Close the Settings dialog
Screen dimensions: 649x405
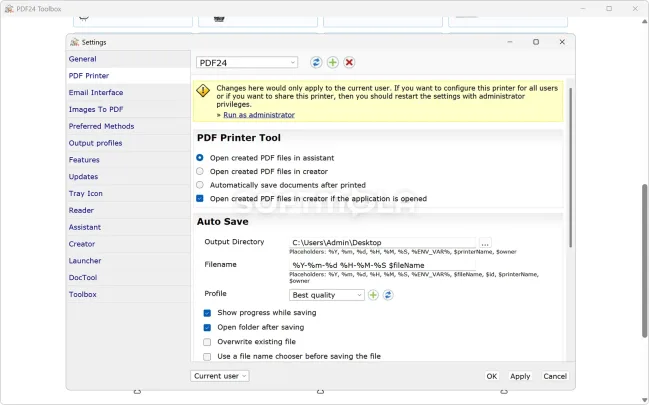(x=562, y=42)
